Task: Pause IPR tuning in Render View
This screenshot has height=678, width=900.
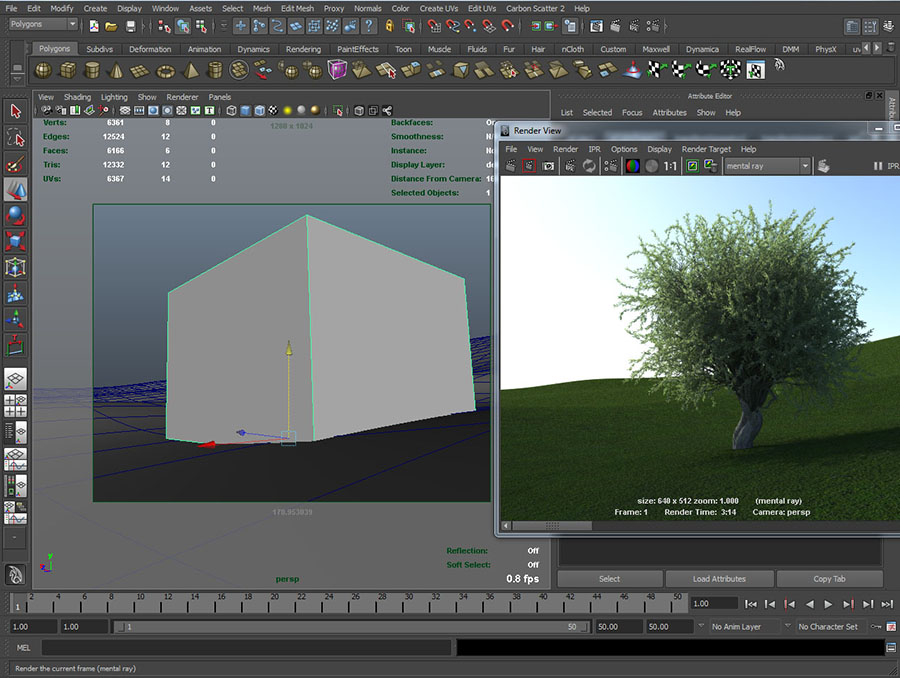Action: [x=877, y=166]
